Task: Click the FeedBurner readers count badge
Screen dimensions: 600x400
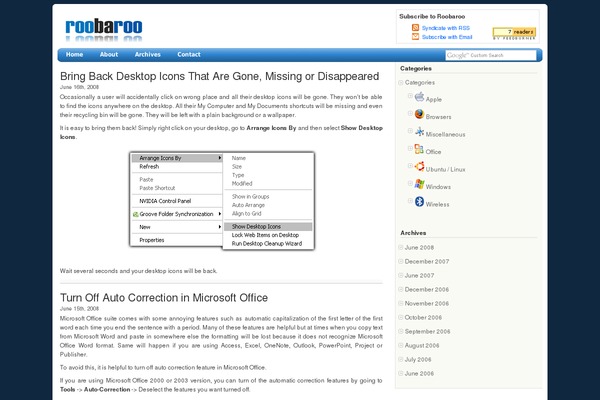Action: click(x=514, y=33)
